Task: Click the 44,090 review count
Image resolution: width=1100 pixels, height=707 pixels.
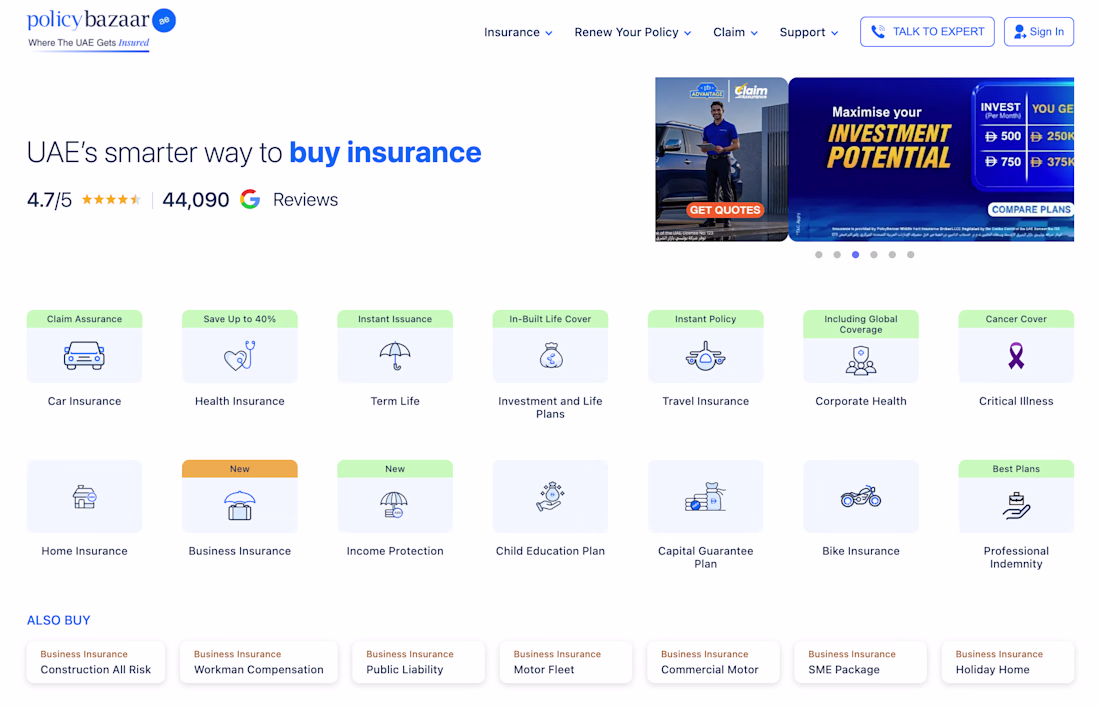Action: tap(196, 200)
